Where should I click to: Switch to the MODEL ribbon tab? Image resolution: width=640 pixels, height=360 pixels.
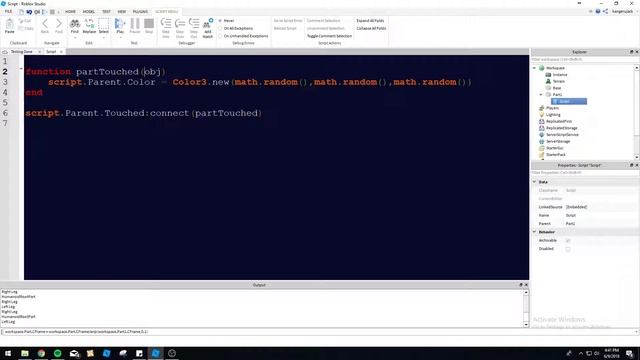click(x=89, y=11)
